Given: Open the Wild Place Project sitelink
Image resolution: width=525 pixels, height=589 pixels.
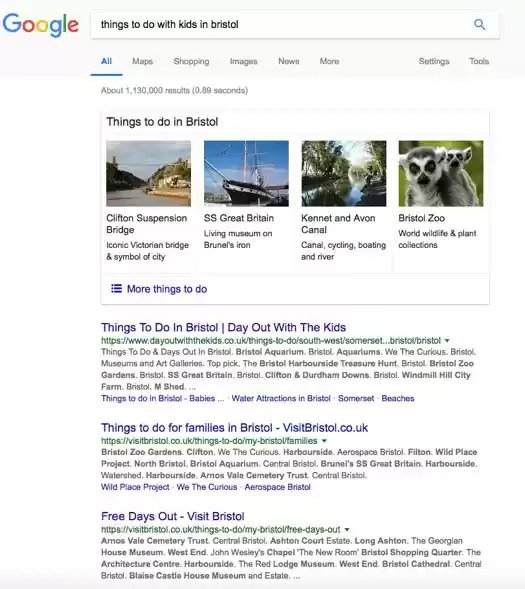Looking at the screenshot, I should click(x=135, y=487).
